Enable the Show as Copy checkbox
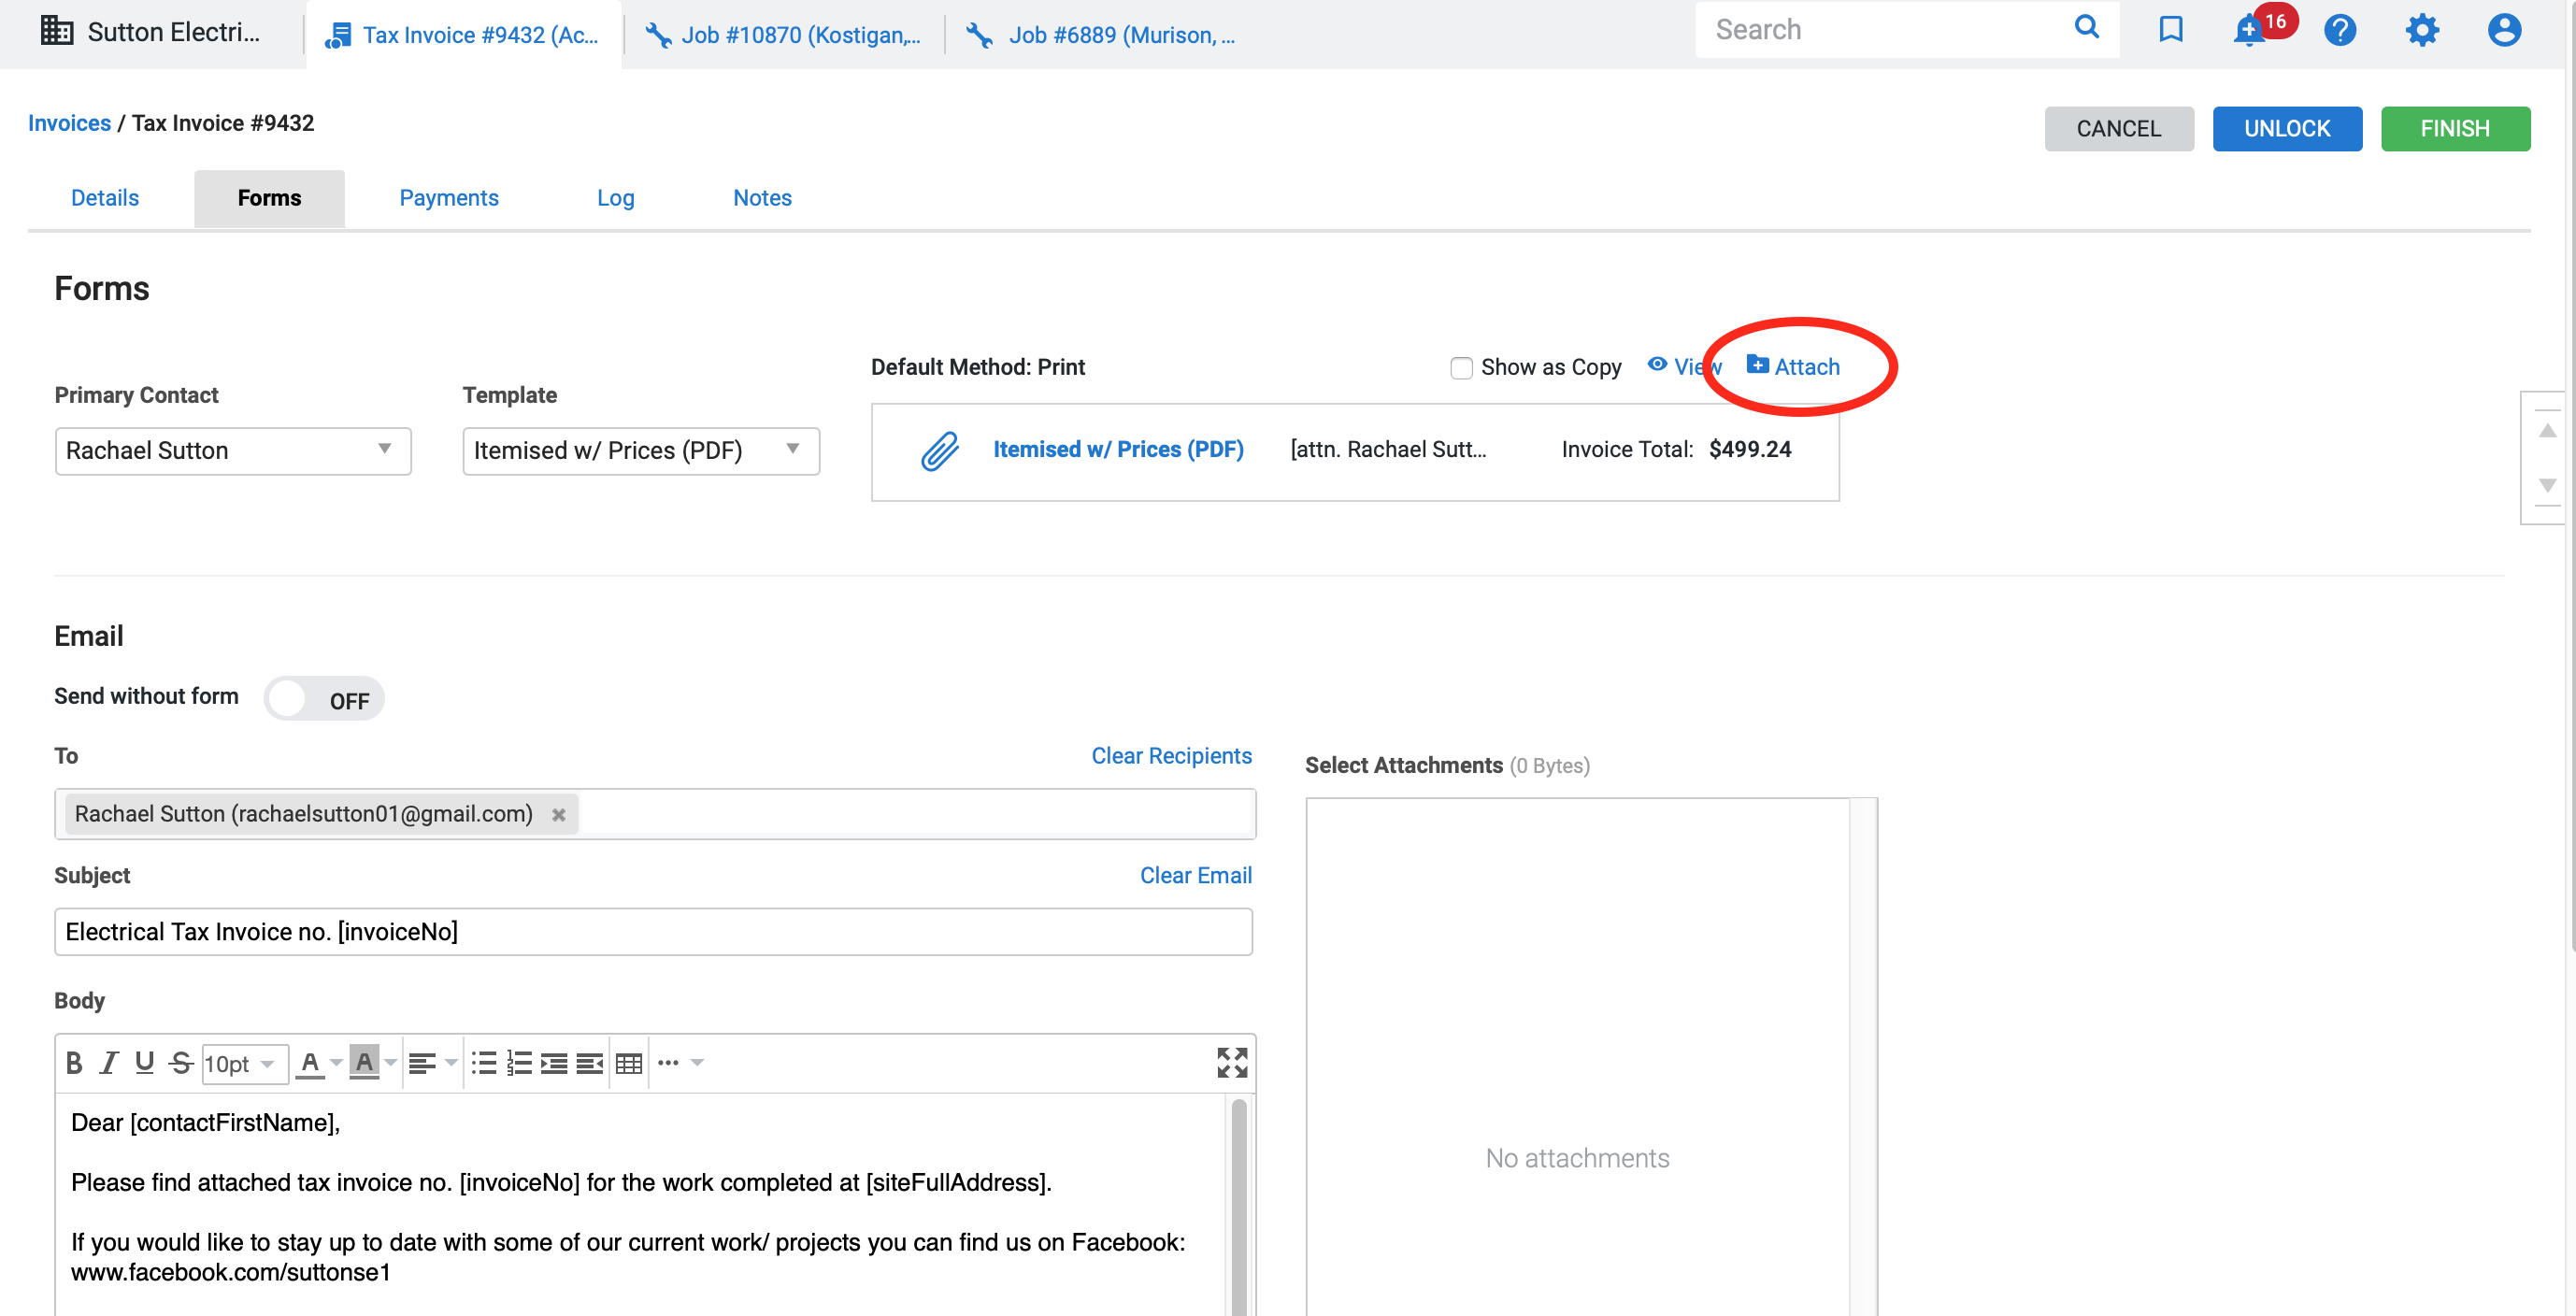The height and width of the screenshot is (1316, 2576). tap(1461, 368)
